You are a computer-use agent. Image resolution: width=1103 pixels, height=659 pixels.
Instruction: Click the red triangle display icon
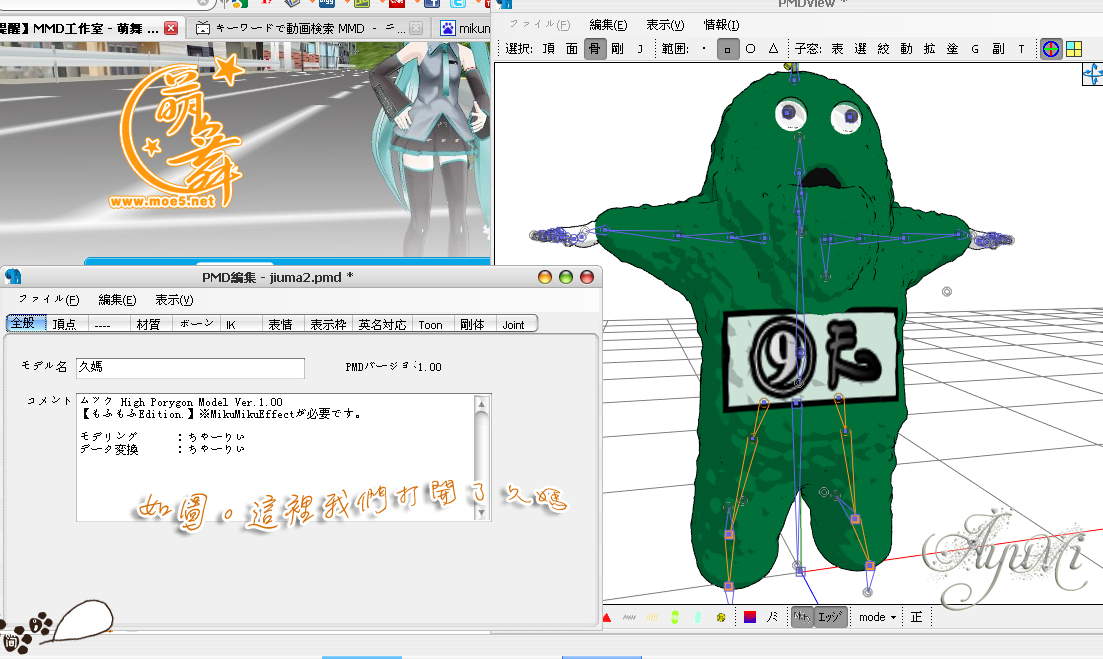click(x=607, y=618)
